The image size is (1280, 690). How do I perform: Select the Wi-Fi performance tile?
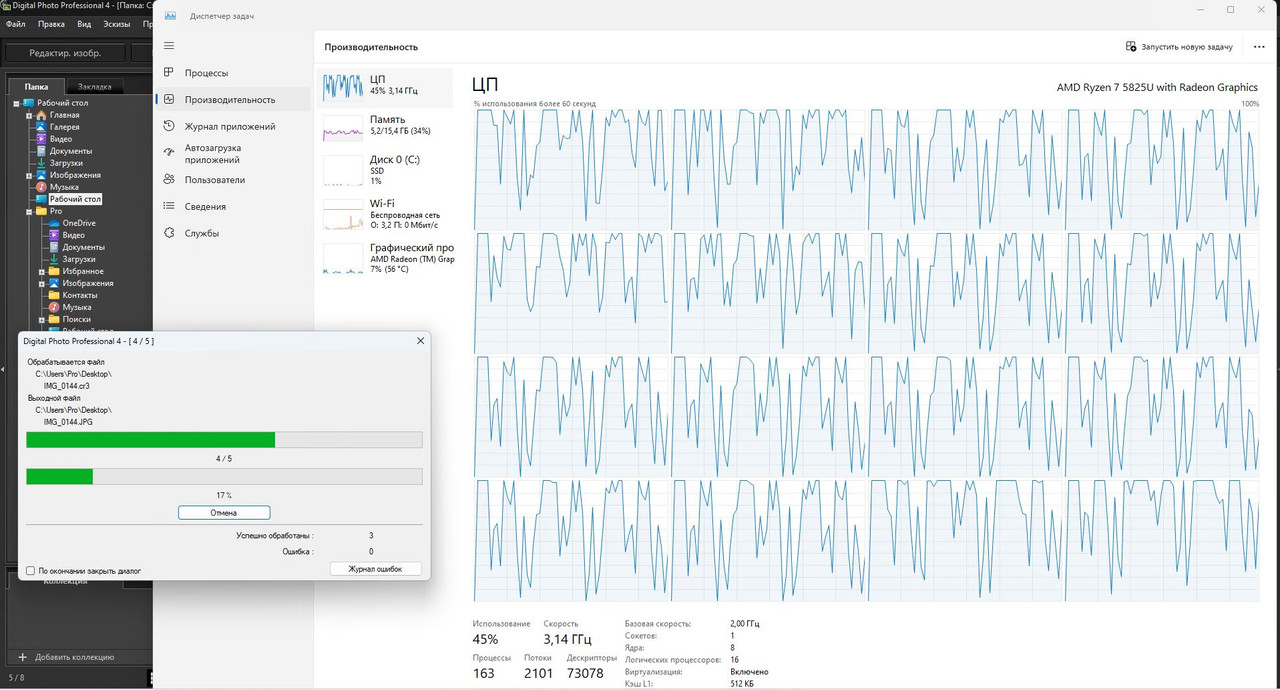pyautogui.click(x=385, y=213)
